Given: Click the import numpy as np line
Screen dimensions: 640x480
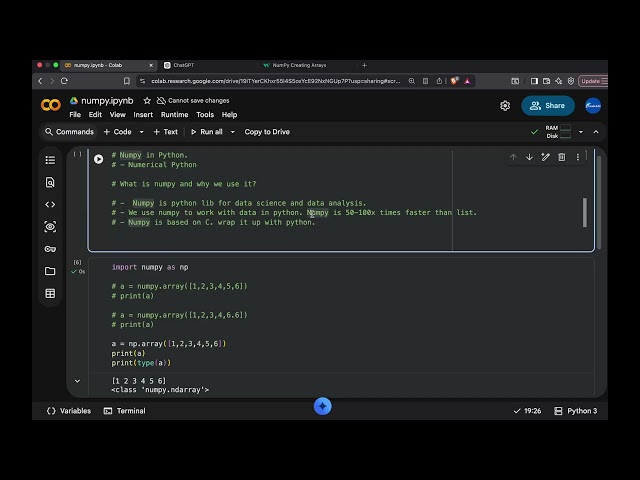Looking at the screenshot, I should (150, 267).
